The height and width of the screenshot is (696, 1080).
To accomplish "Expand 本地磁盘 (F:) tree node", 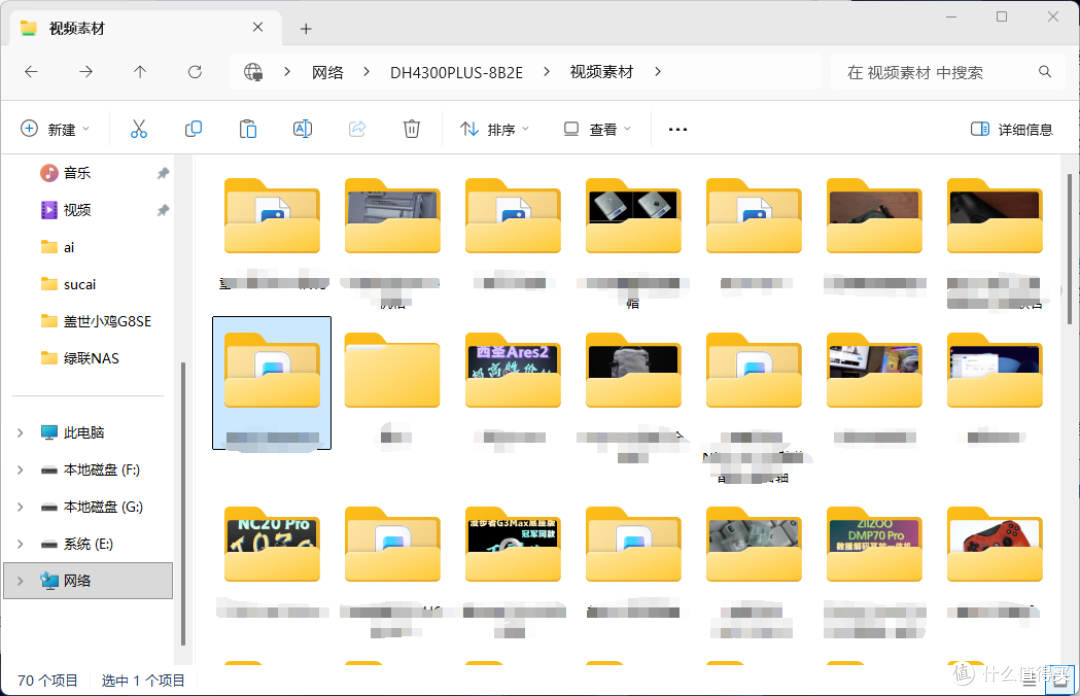I will 20,470.
